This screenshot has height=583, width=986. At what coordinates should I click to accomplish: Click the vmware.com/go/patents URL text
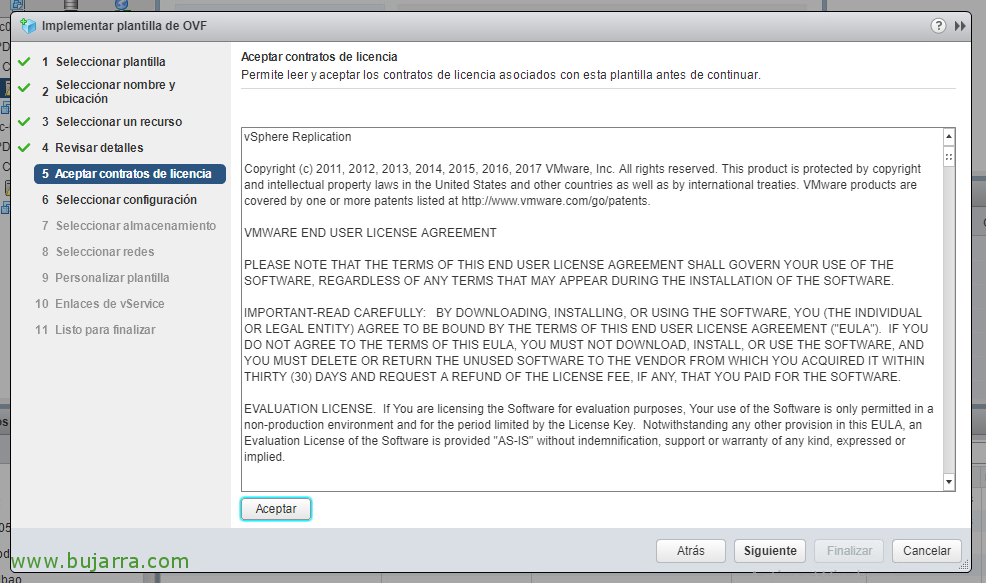coord(555,201)
